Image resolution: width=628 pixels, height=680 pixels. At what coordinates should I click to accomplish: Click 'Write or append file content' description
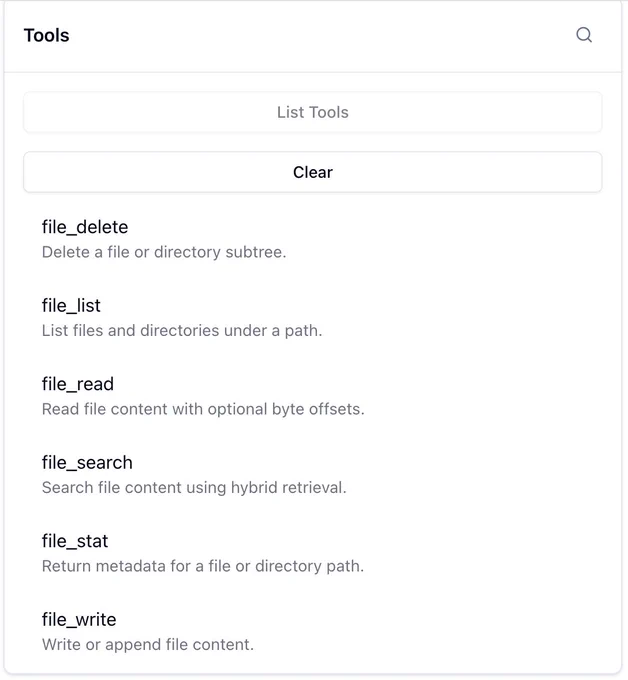click(x=147, y=644)
